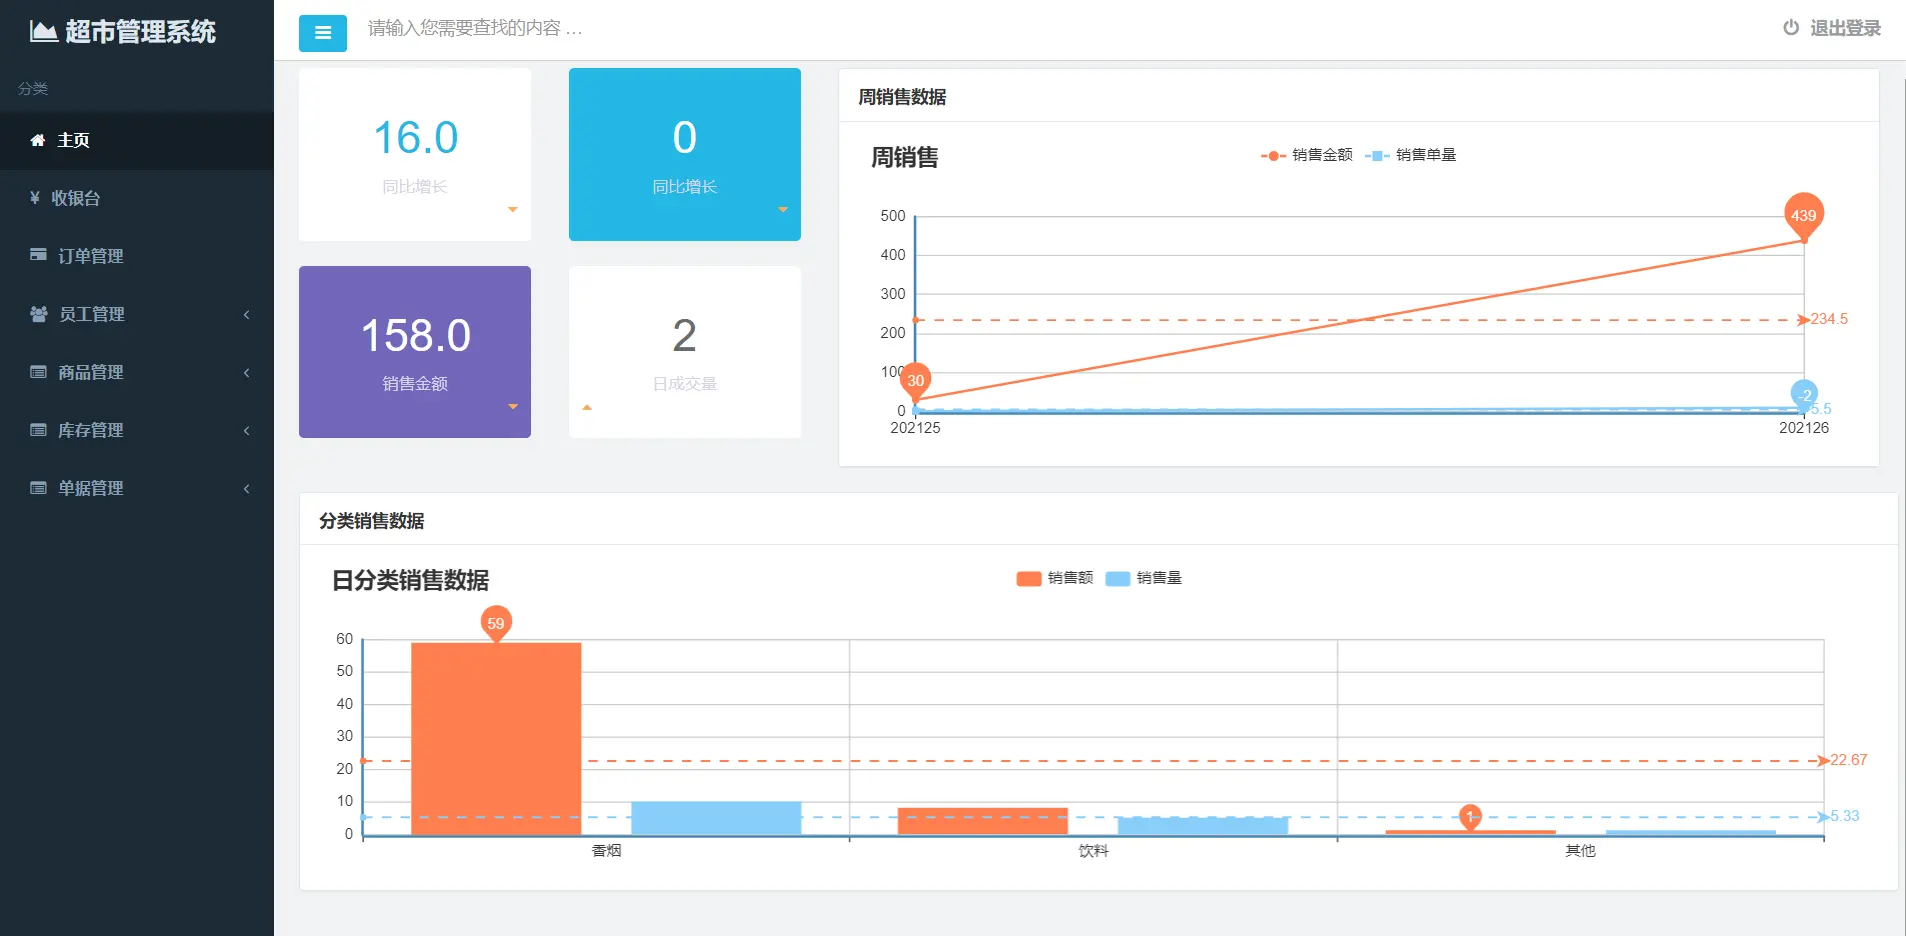Click the list icon beside 商品管理
This screenshot has width=1906, height=936.
click(38, 372)
